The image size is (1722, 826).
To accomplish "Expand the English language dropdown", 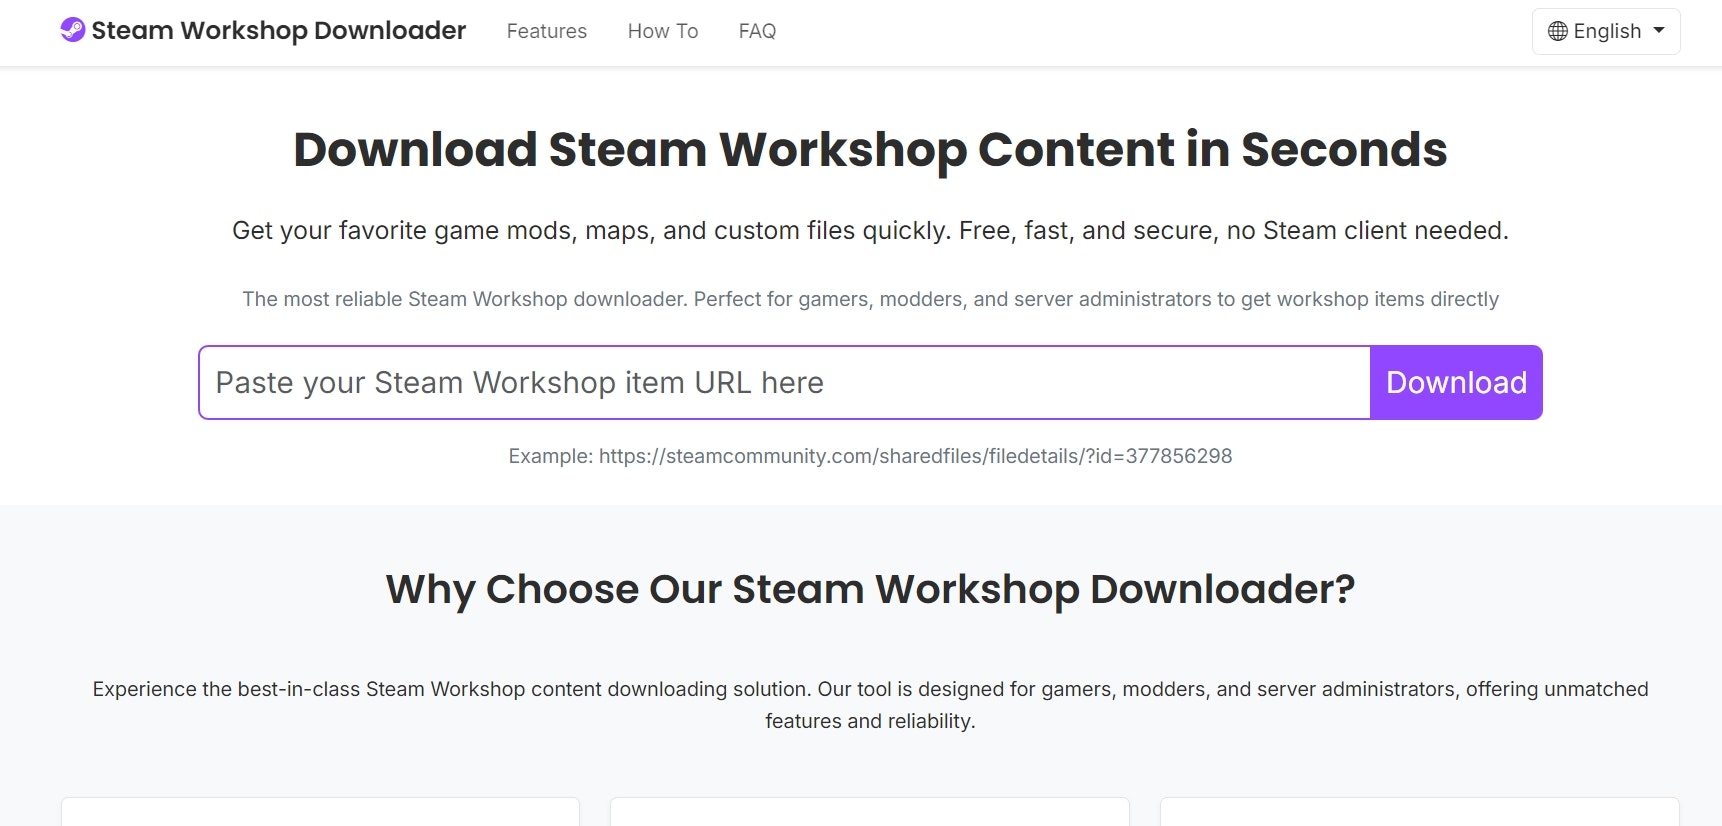I will pos(1606,31).
